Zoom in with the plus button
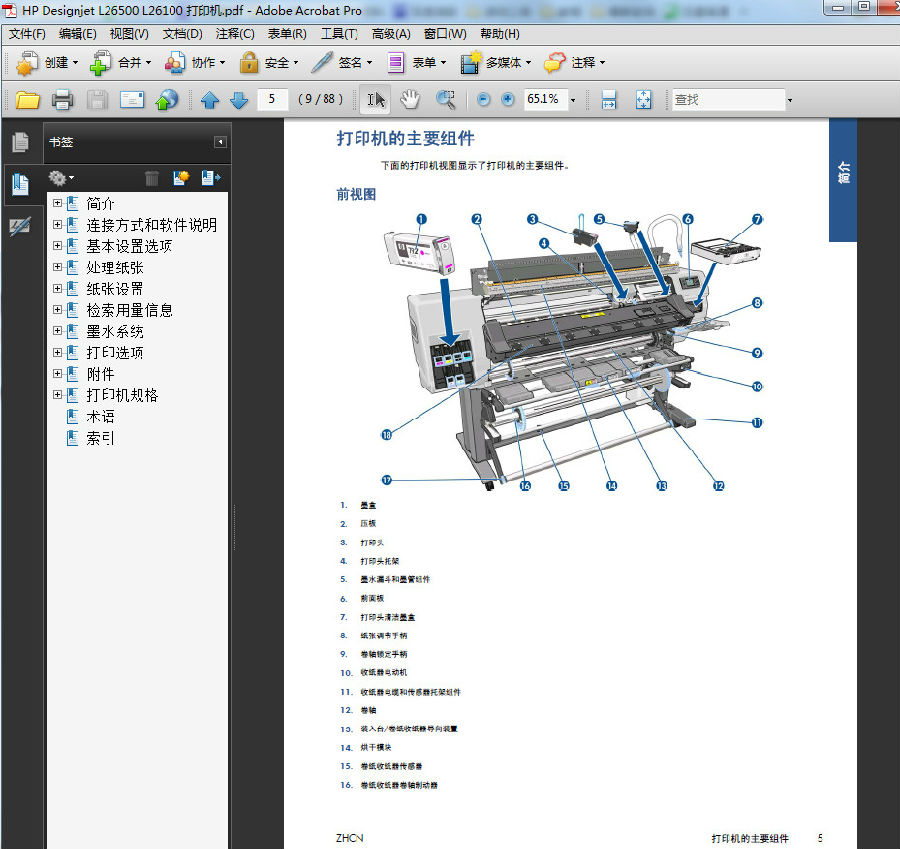Image resolution: width=900 pixels, height=849 pixels. [507, 100]
